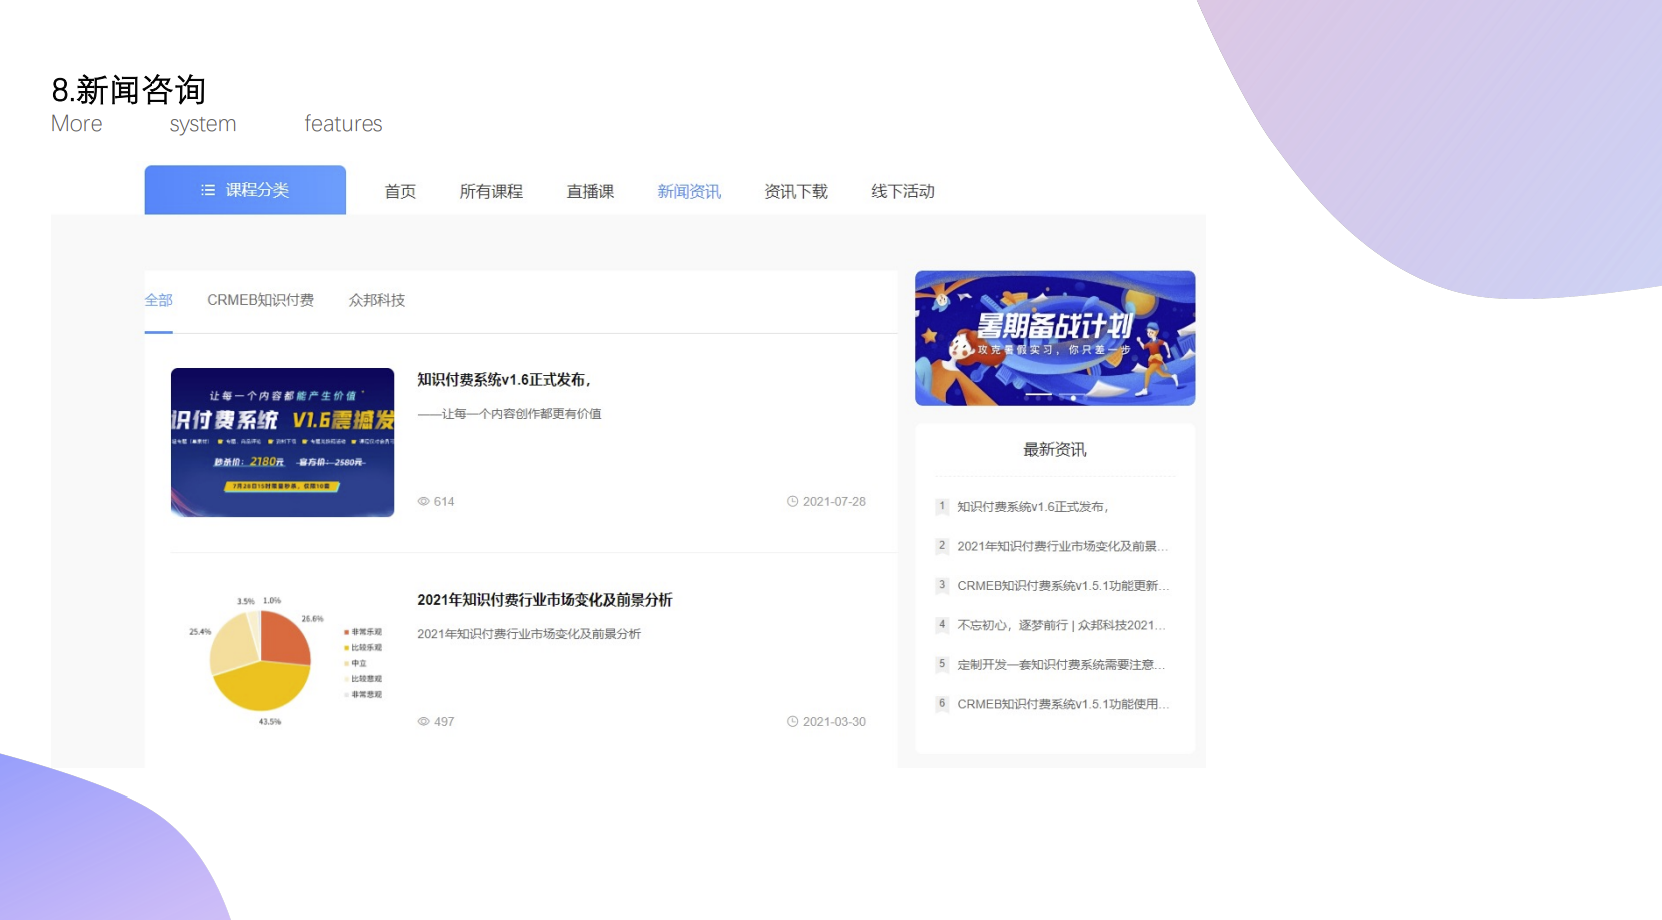Click the eye icon next to 614 views
Image resolution: width=1662 pixels, height=920 pixels.
tap(423, 502)
